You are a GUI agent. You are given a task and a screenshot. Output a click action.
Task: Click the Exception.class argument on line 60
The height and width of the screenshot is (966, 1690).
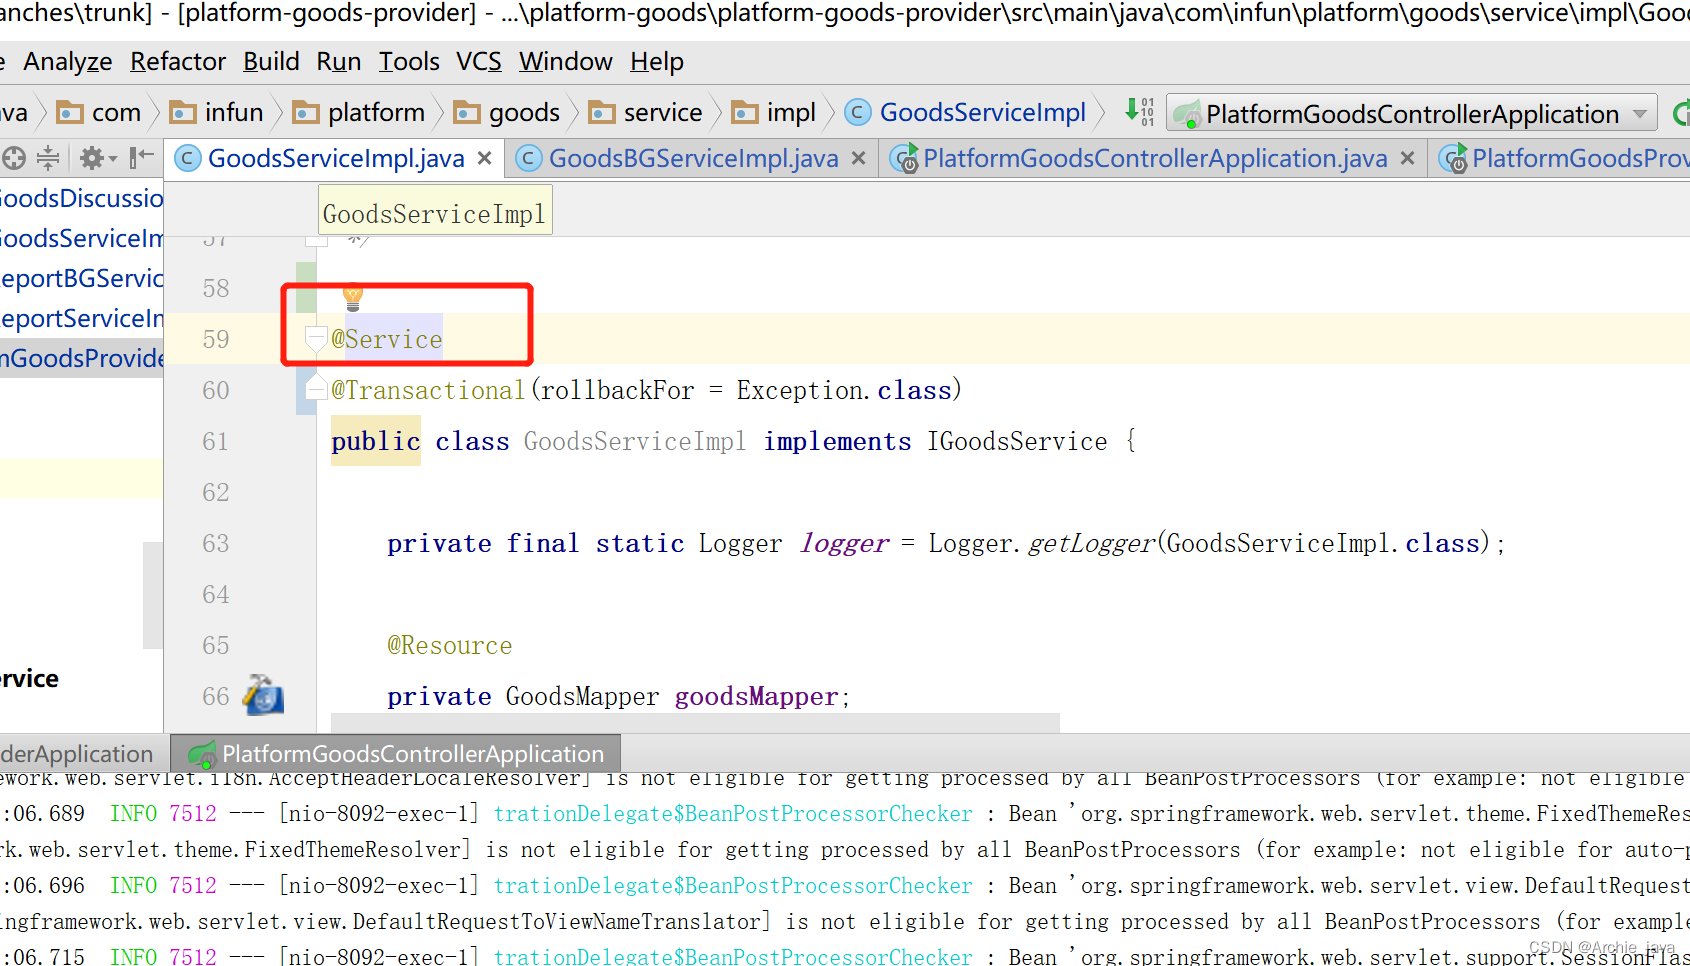[844, 390]
